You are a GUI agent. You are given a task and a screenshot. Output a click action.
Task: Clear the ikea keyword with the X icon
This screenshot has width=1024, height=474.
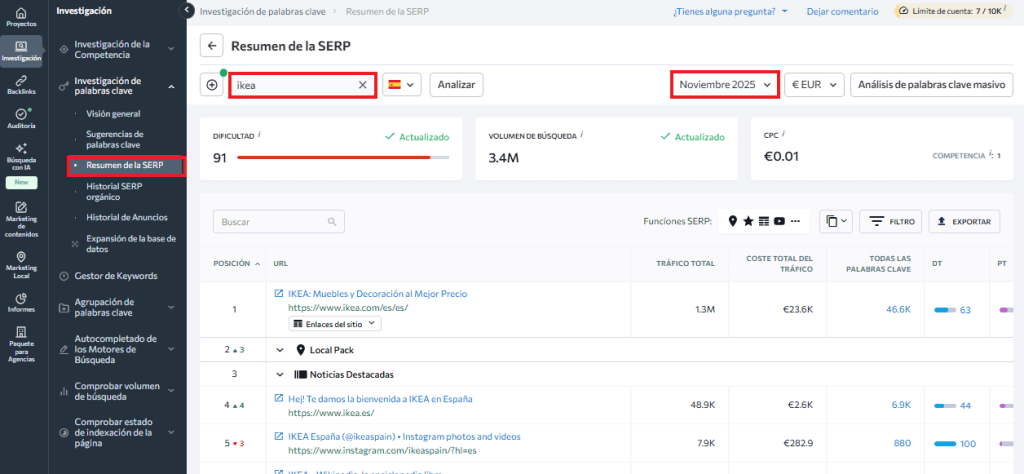click(362, 85)
